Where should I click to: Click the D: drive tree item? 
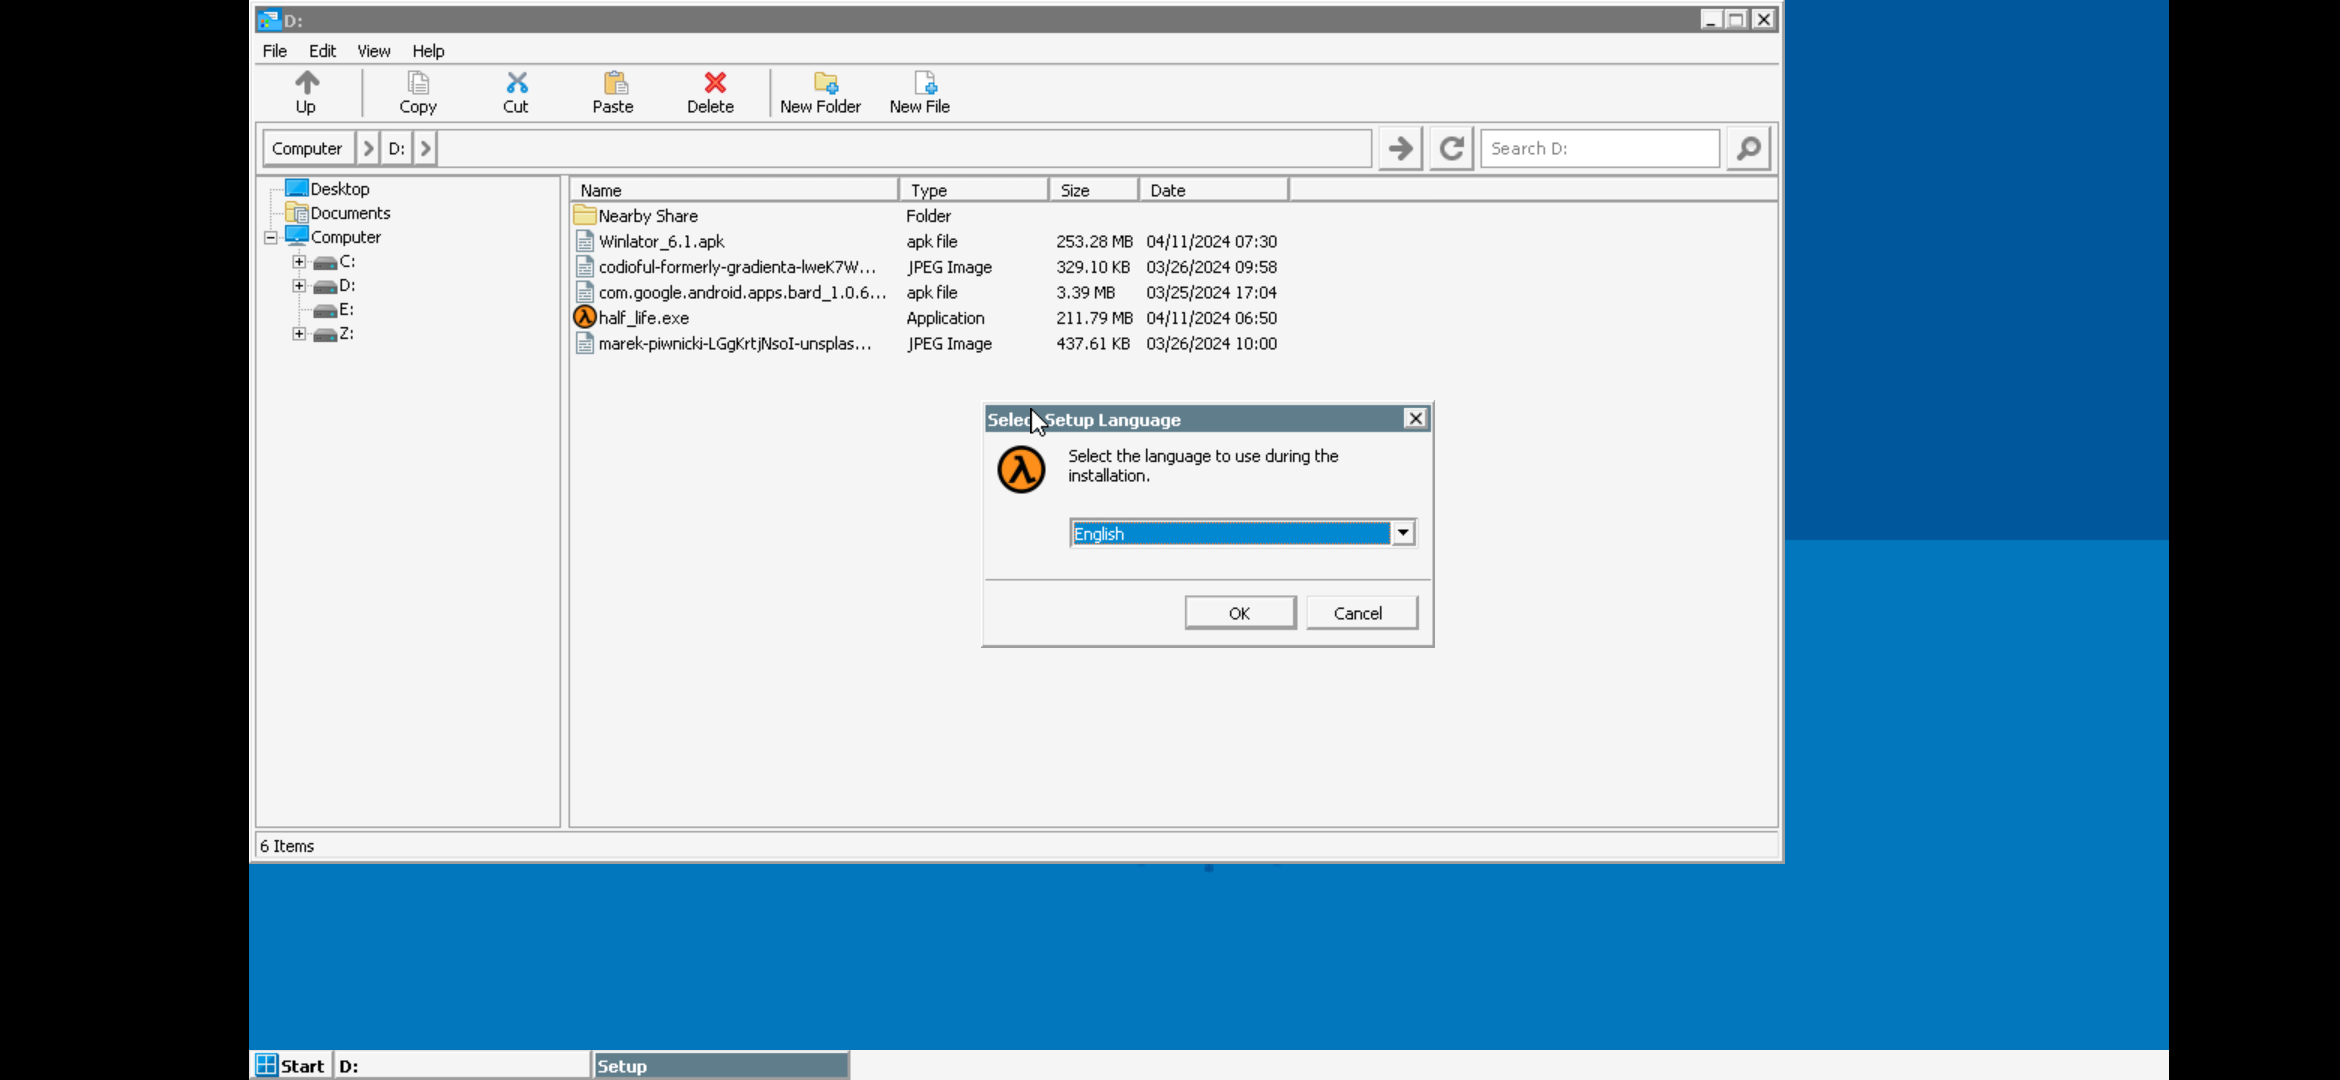tap(345, 285)
